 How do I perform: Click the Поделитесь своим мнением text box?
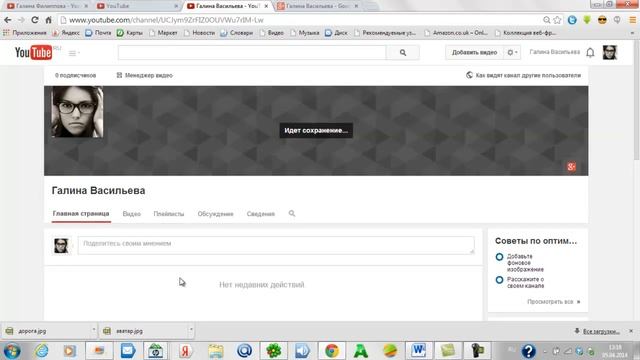[x=276, y=245]
